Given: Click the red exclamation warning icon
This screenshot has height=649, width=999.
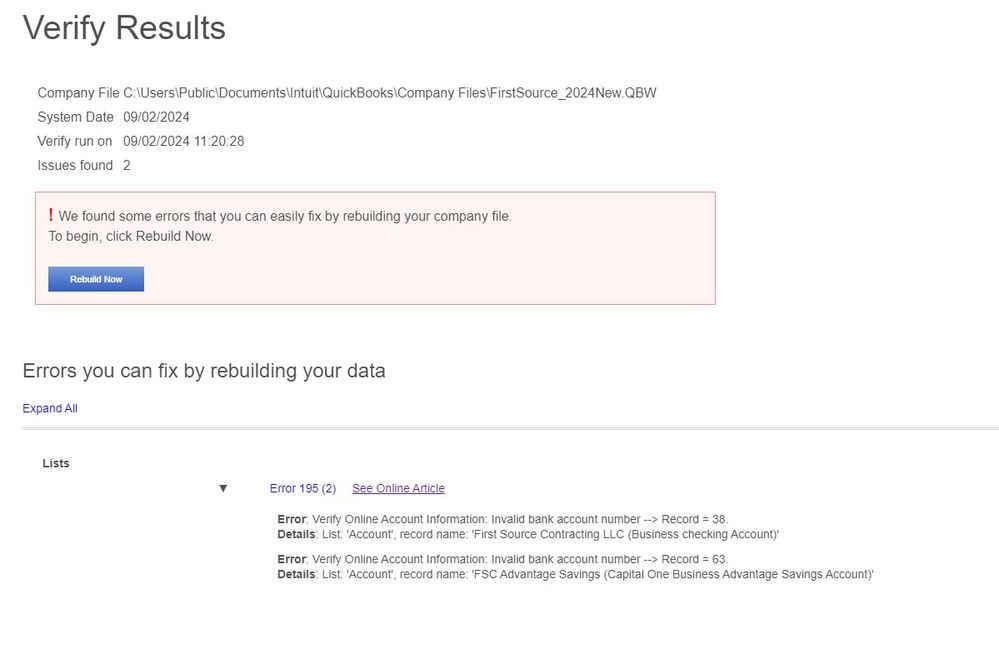Looking at the screenshot, I should 51,215.
